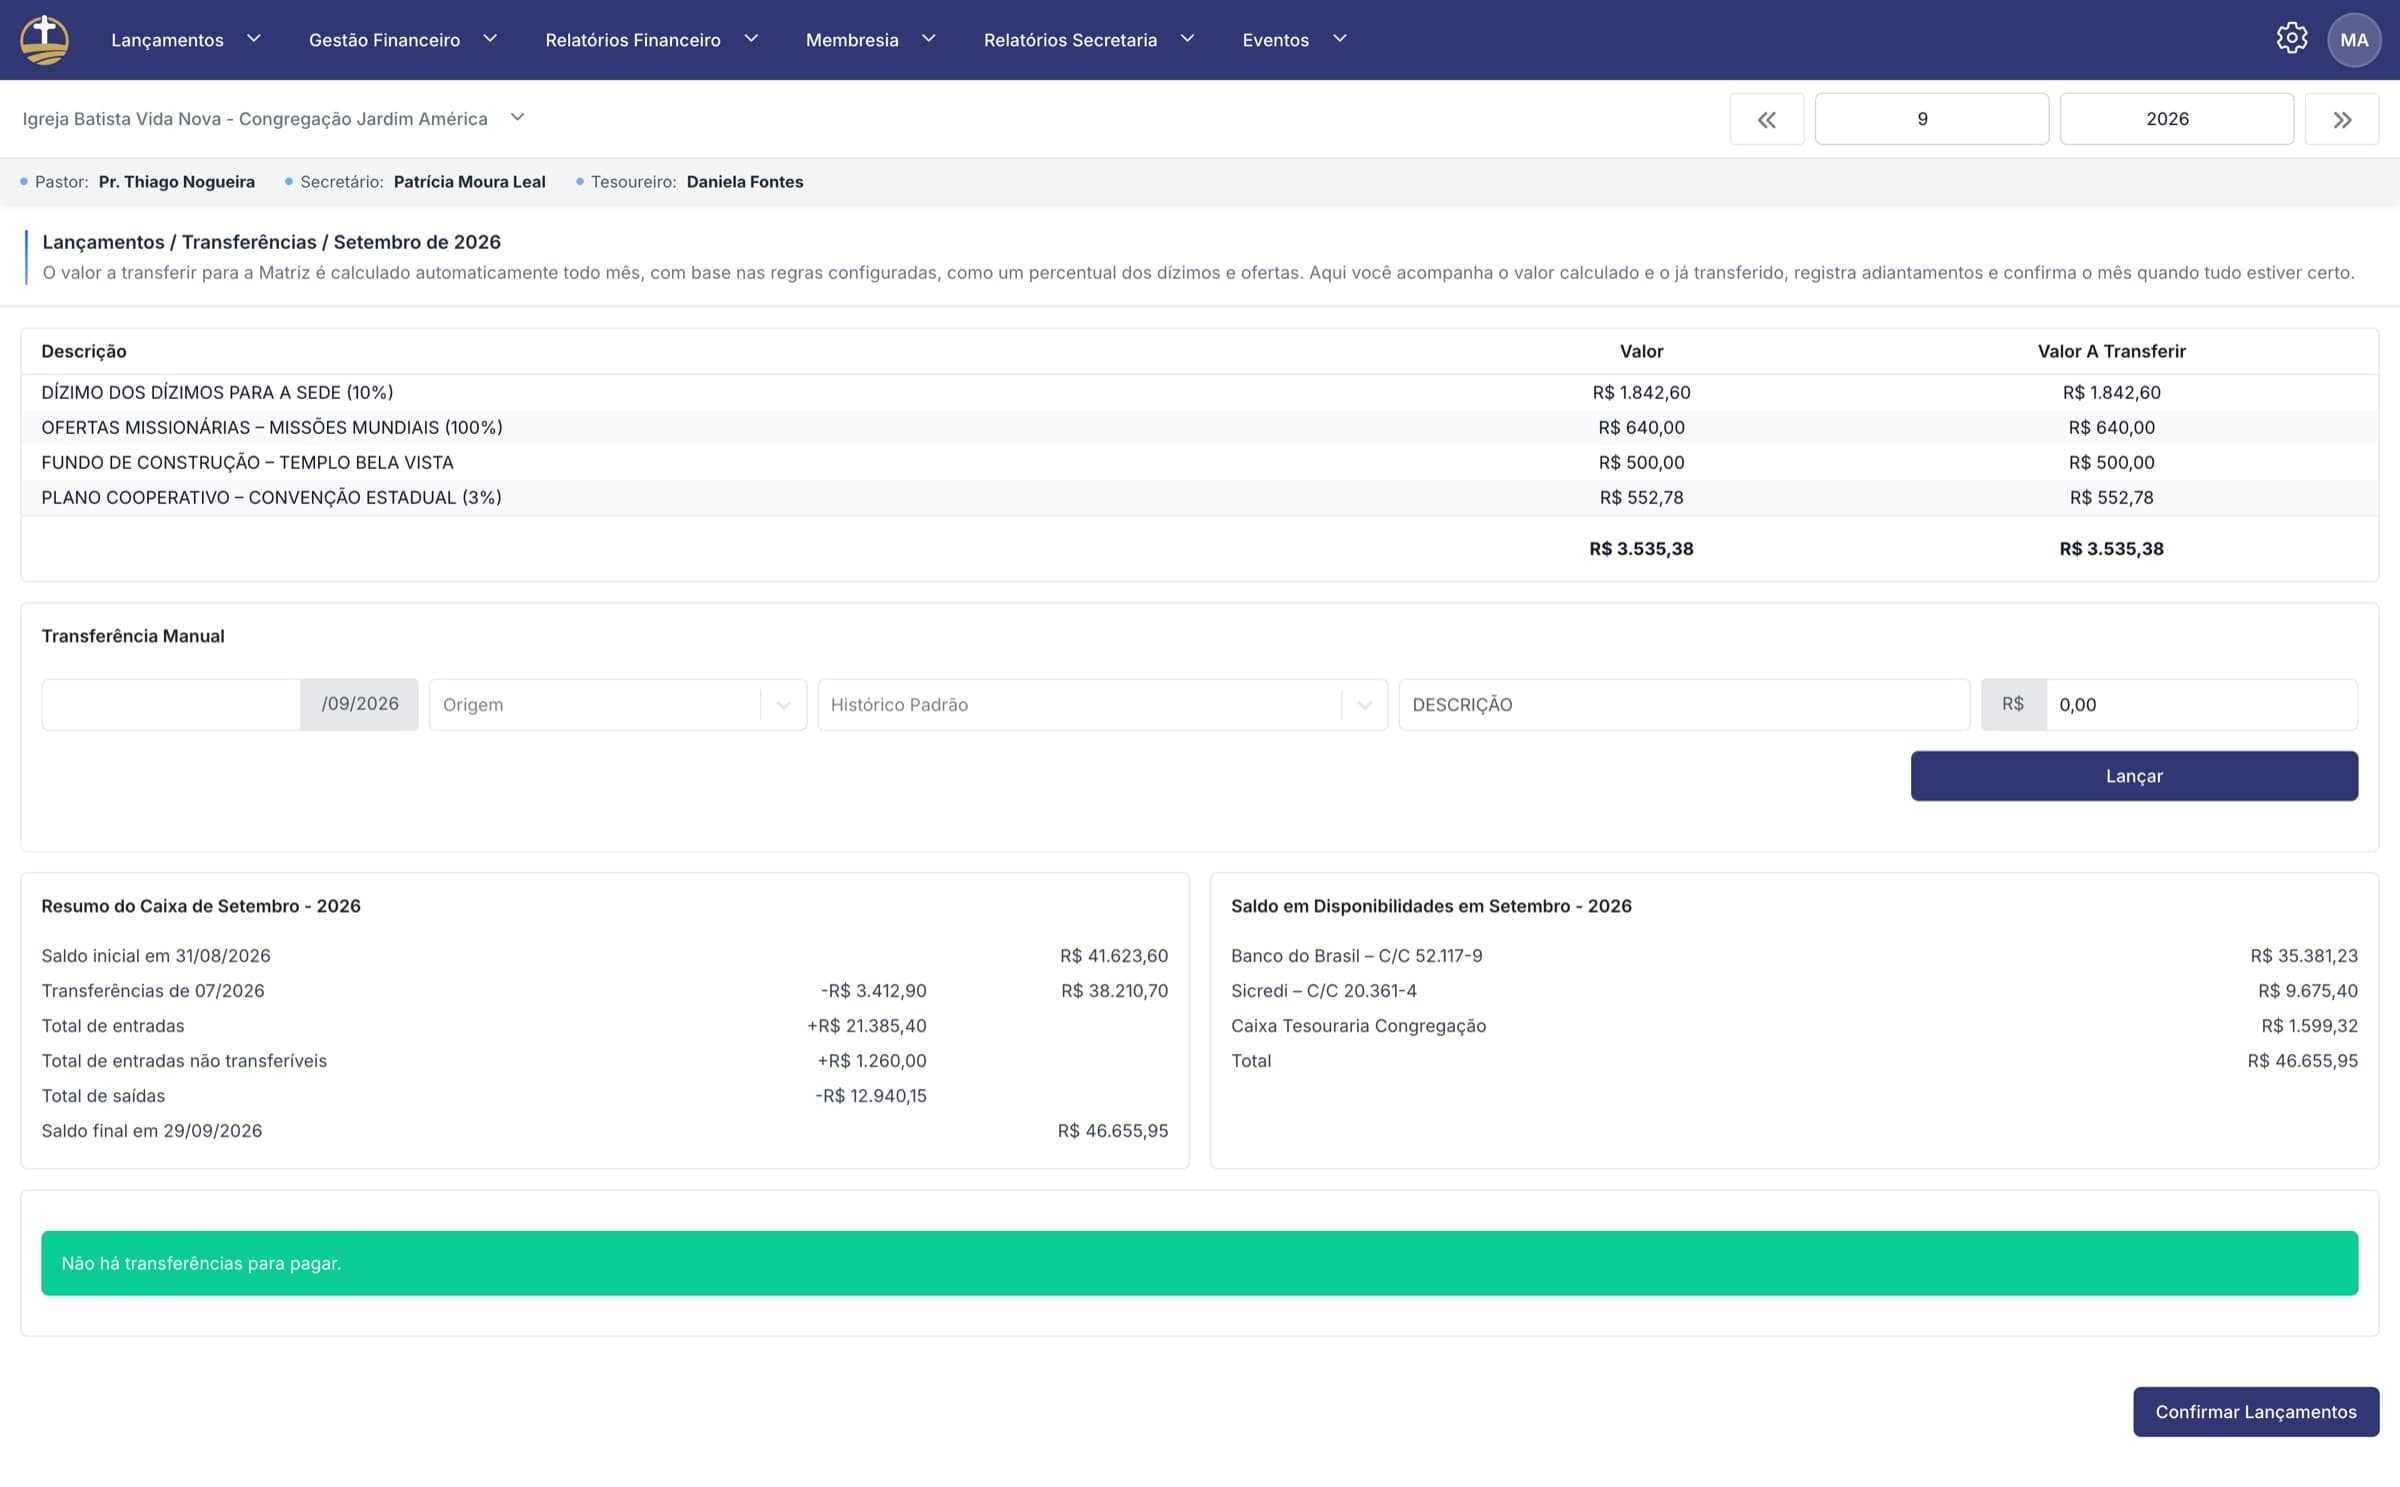Click the year field showing 2026
Image resolution: width=2400 pixels, height=1487 pixels.
(2177, 119)
